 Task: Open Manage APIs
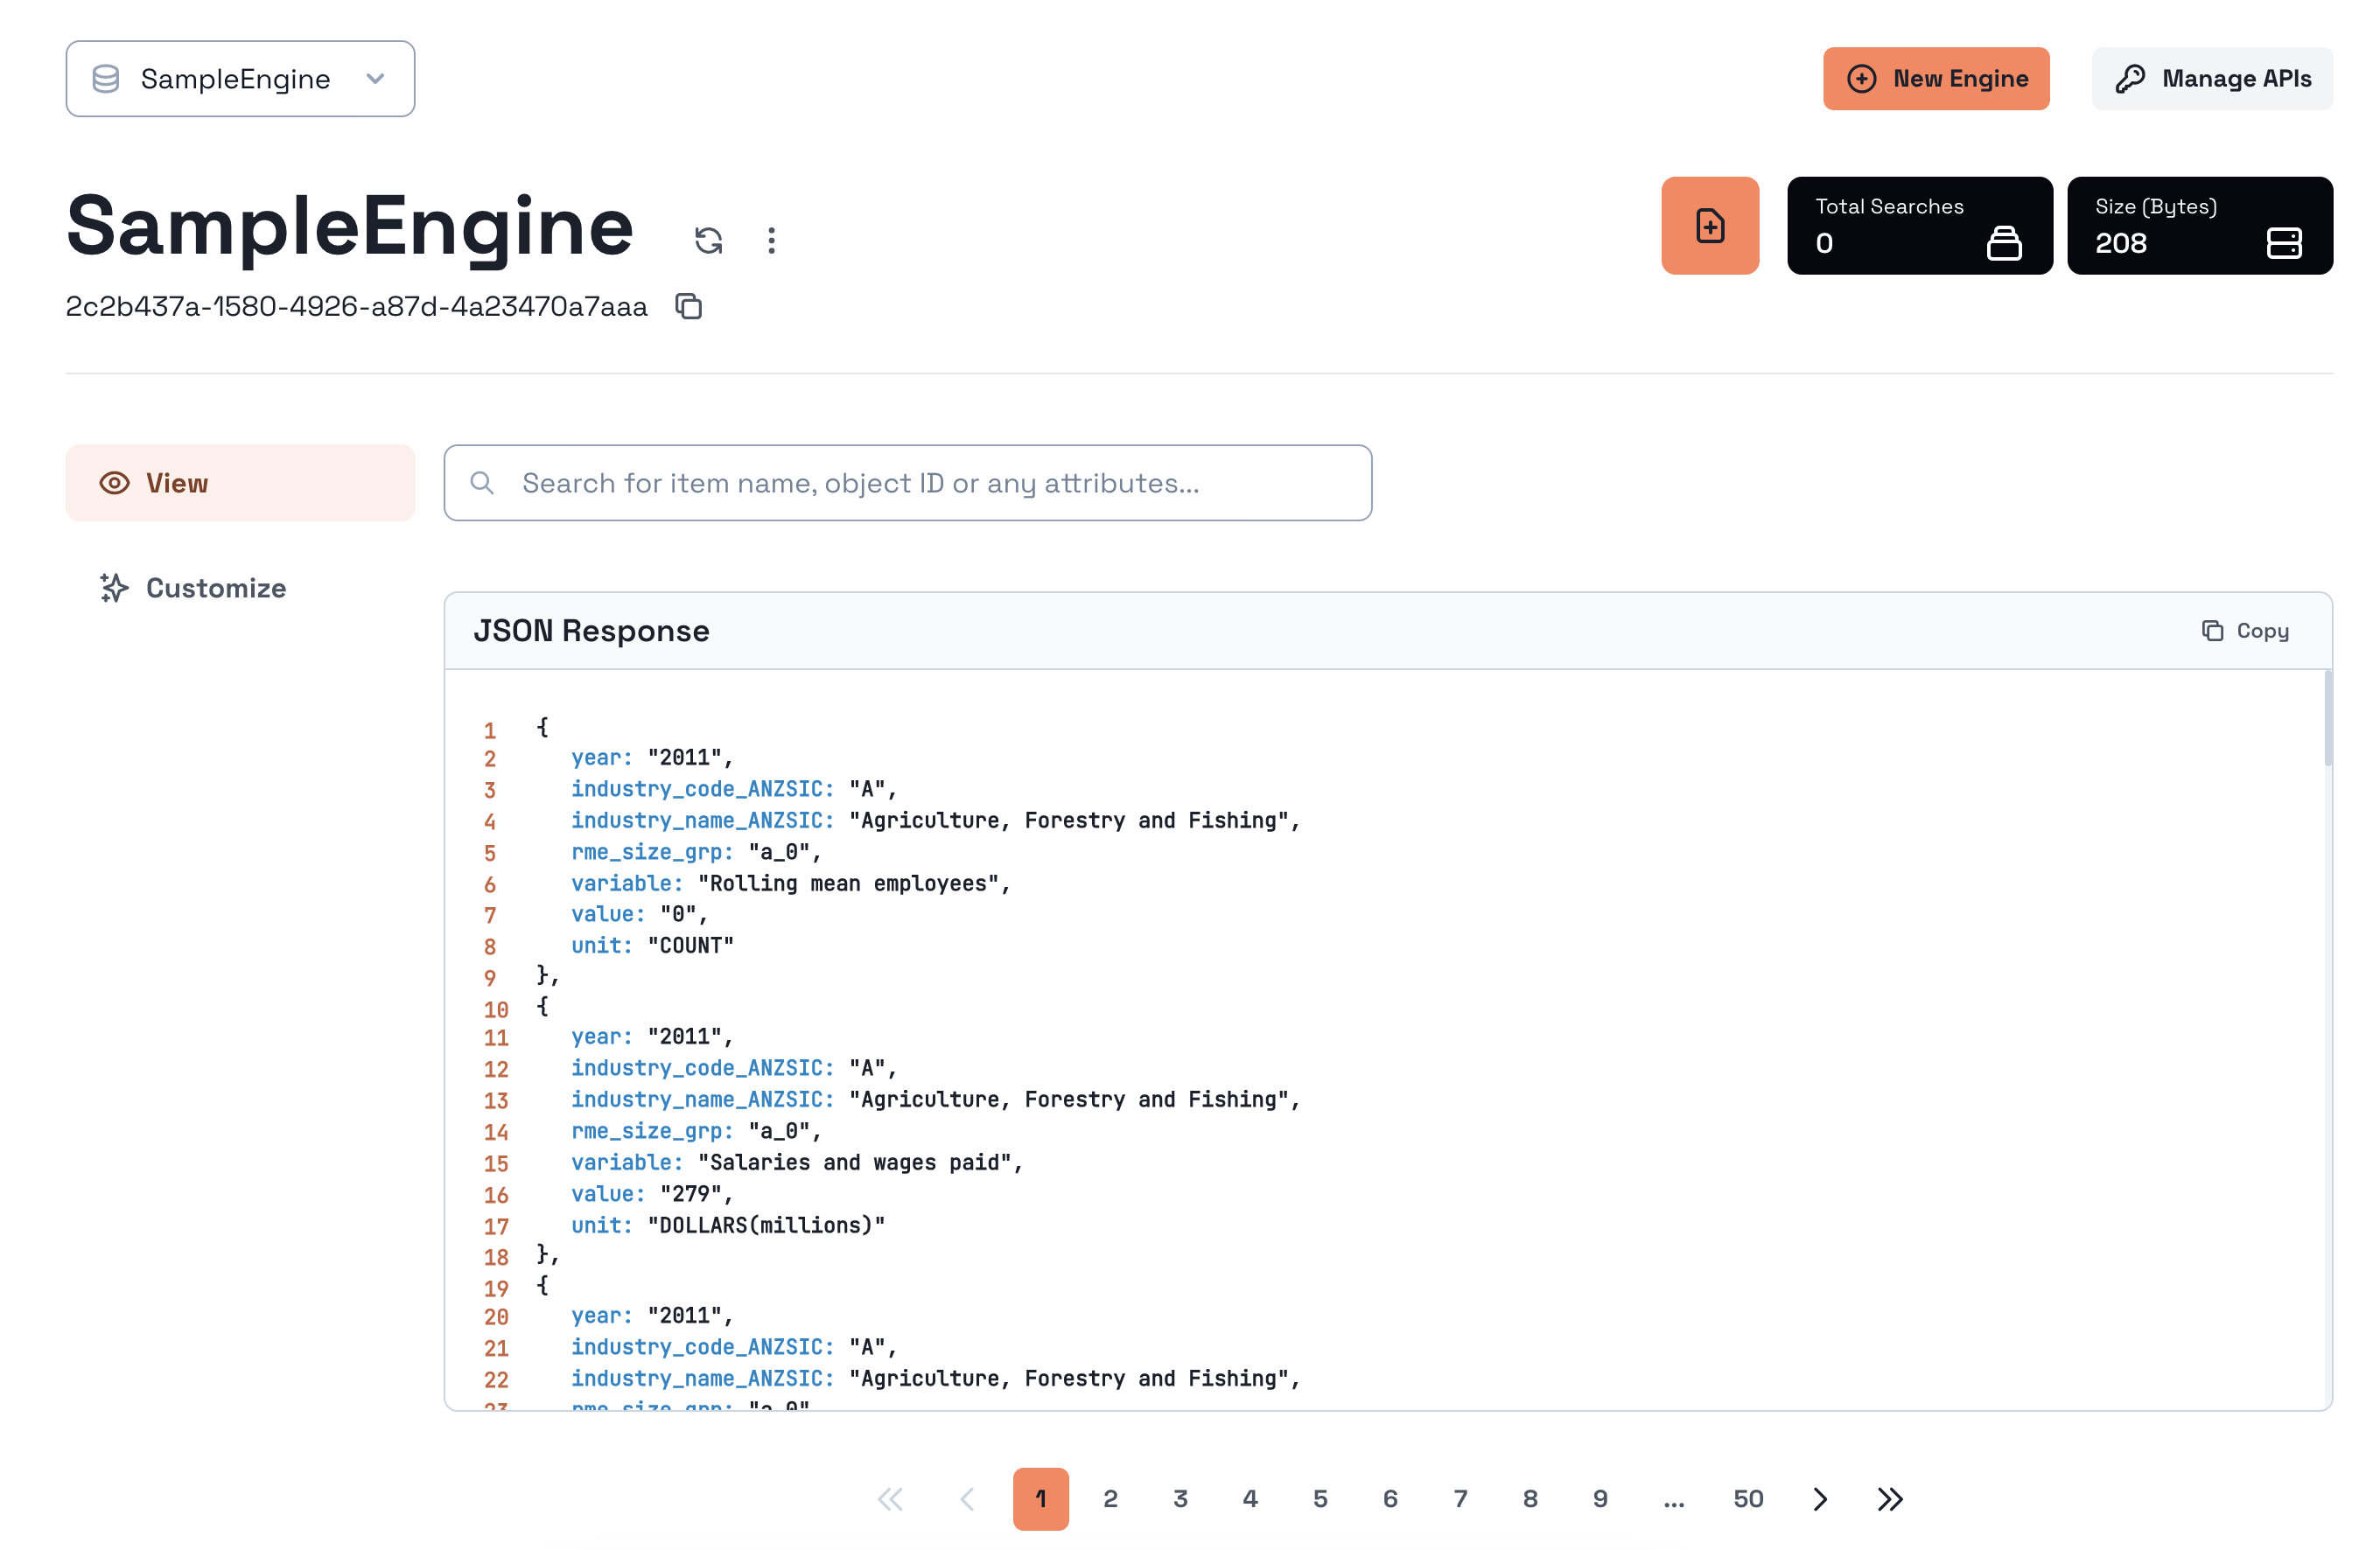tap(2212, 79)
